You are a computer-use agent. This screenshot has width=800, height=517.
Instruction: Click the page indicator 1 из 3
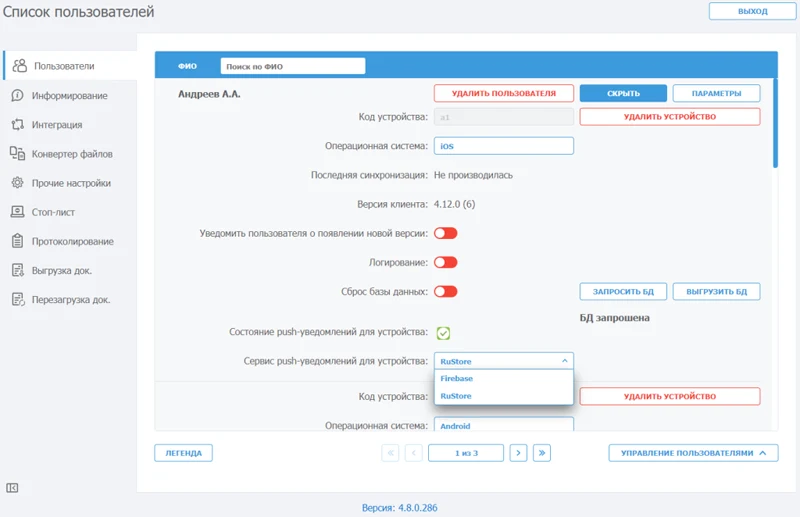(x=466, y=453)
